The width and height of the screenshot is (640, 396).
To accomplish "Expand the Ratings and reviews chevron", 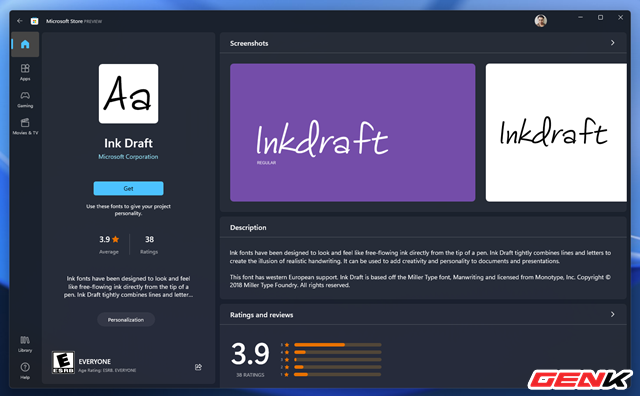I will [612, 314].
